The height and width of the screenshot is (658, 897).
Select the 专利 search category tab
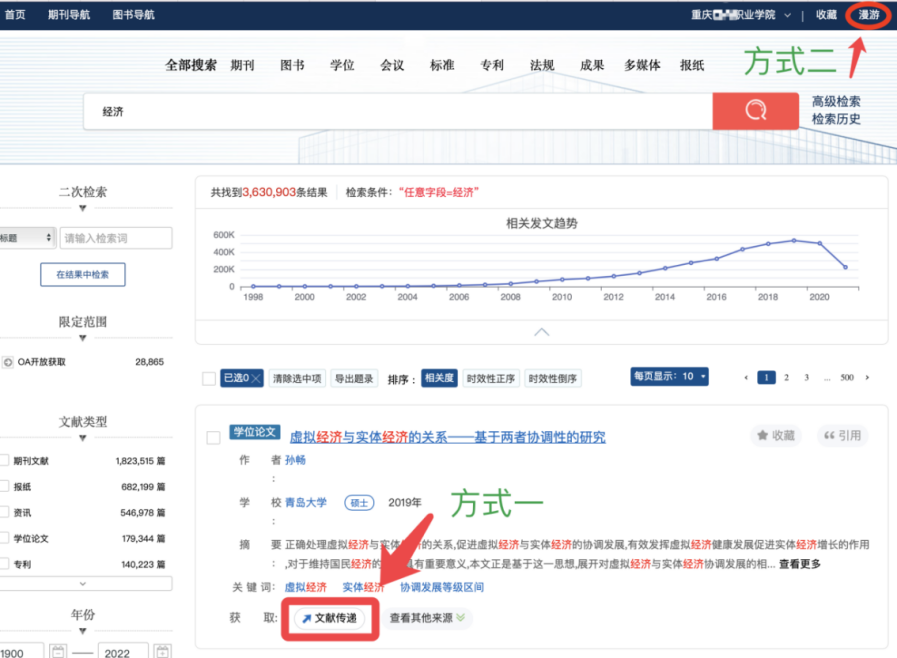(x=492, y=65)
